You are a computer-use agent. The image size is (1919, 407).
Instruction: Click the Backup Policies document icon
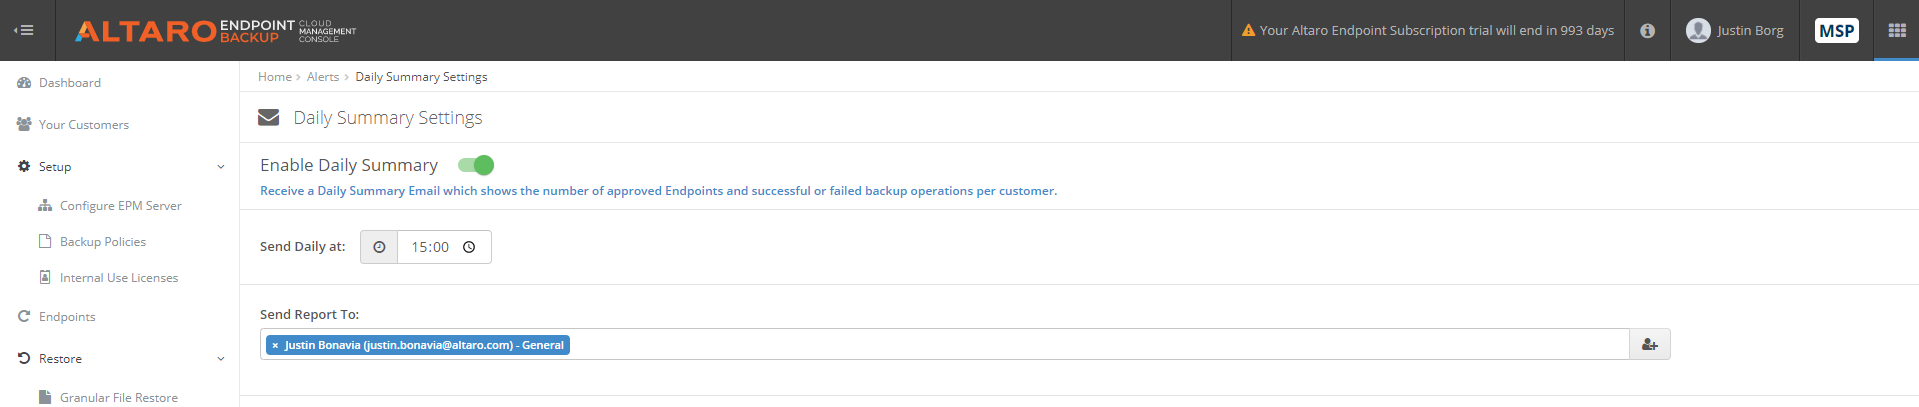click(45, 241)
